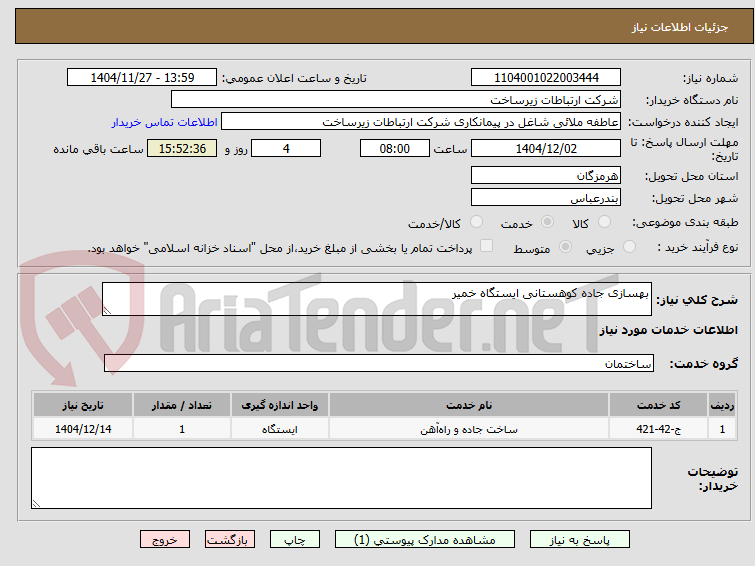The width and height of the screenshot is (755, 566).
Task: Select the جزیی purchase type radio
Action: [x=629, y=247]
